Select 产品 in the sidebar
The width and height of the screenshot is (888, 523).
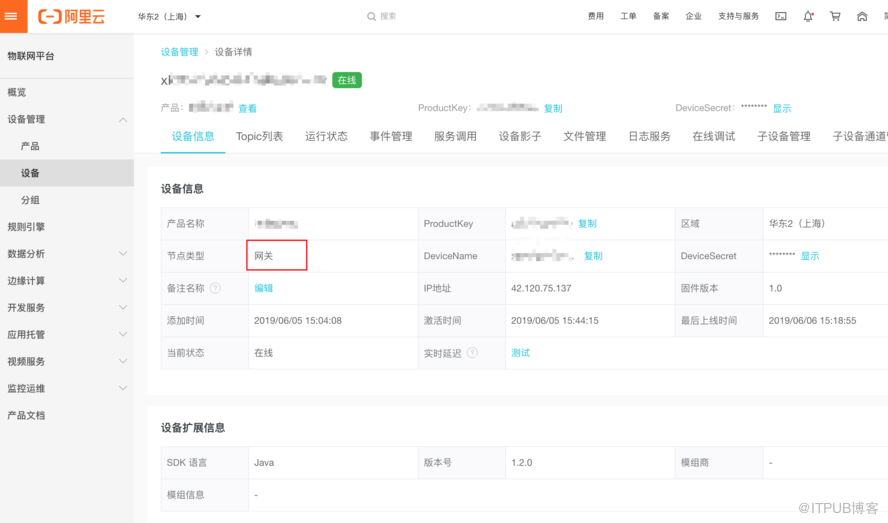click(x=30, y=146)
